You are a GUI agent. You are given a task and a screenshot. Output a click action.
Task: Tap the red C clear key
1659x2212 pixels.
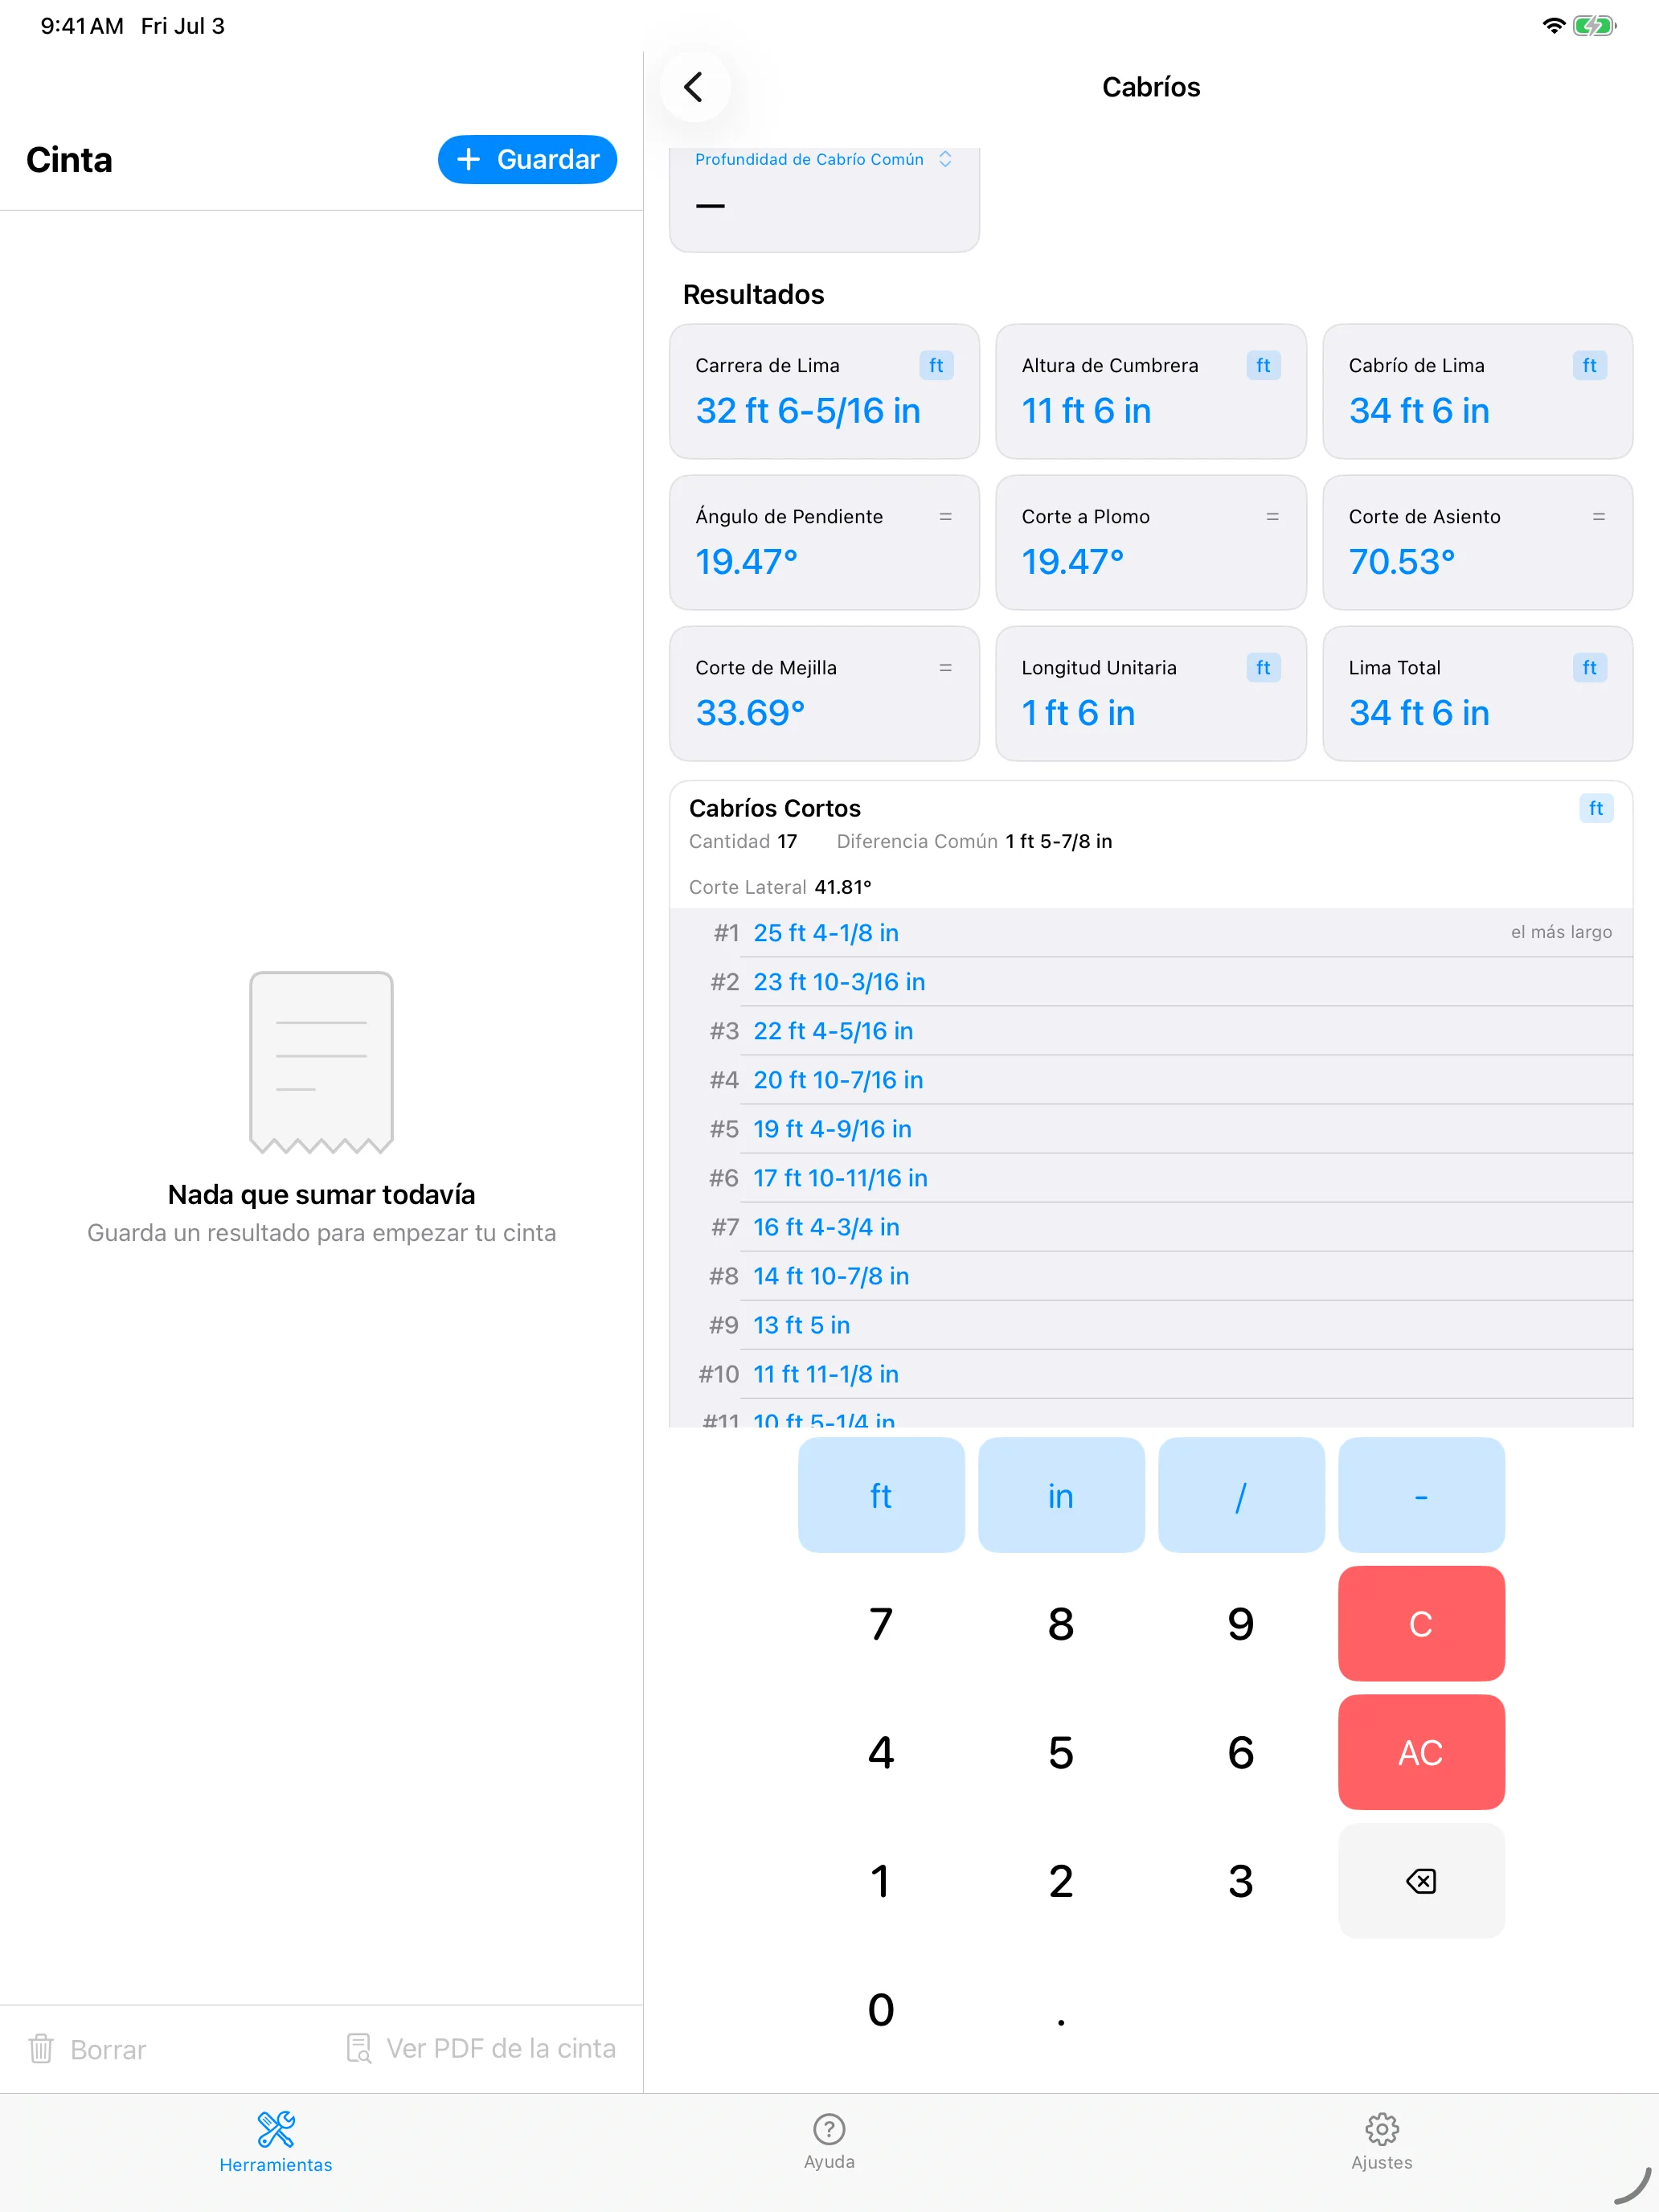[1421, 1624]
